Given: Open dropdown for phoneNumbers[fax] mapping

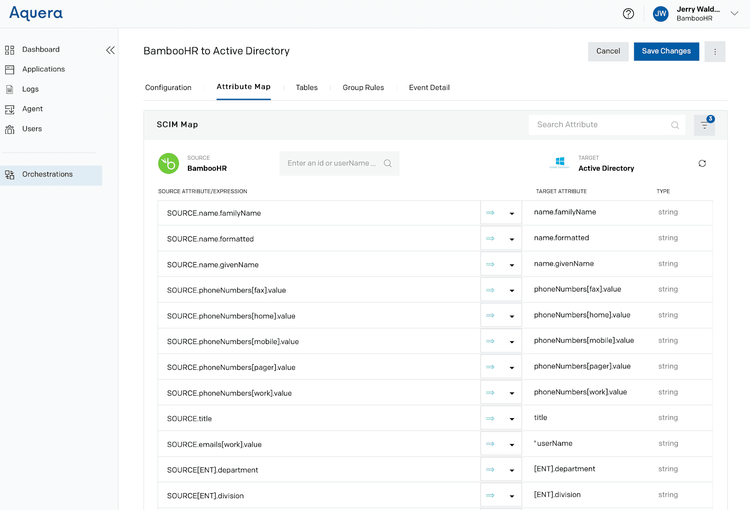Looking at the screenshot, I should (x=511, y=291).
